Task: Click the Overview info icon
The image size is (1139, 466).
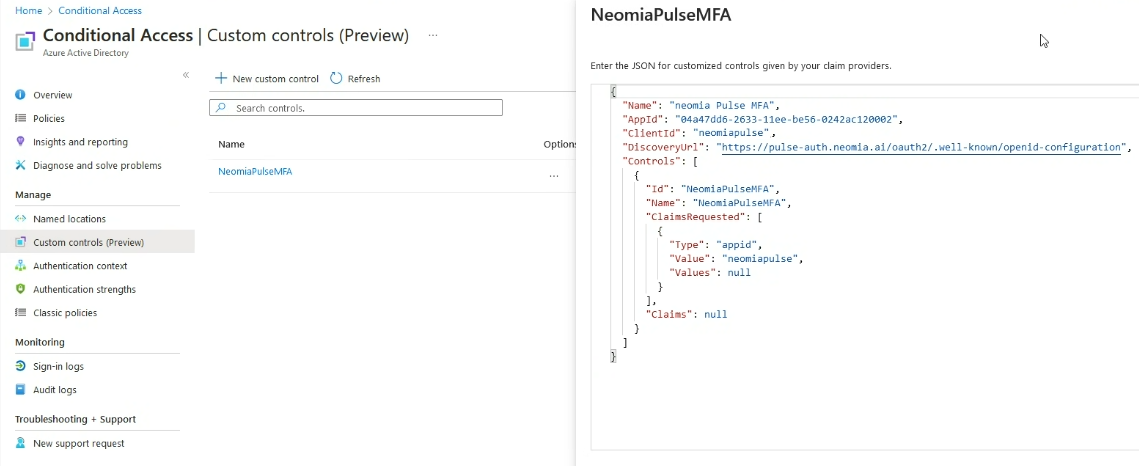Action: coord(20,95)
